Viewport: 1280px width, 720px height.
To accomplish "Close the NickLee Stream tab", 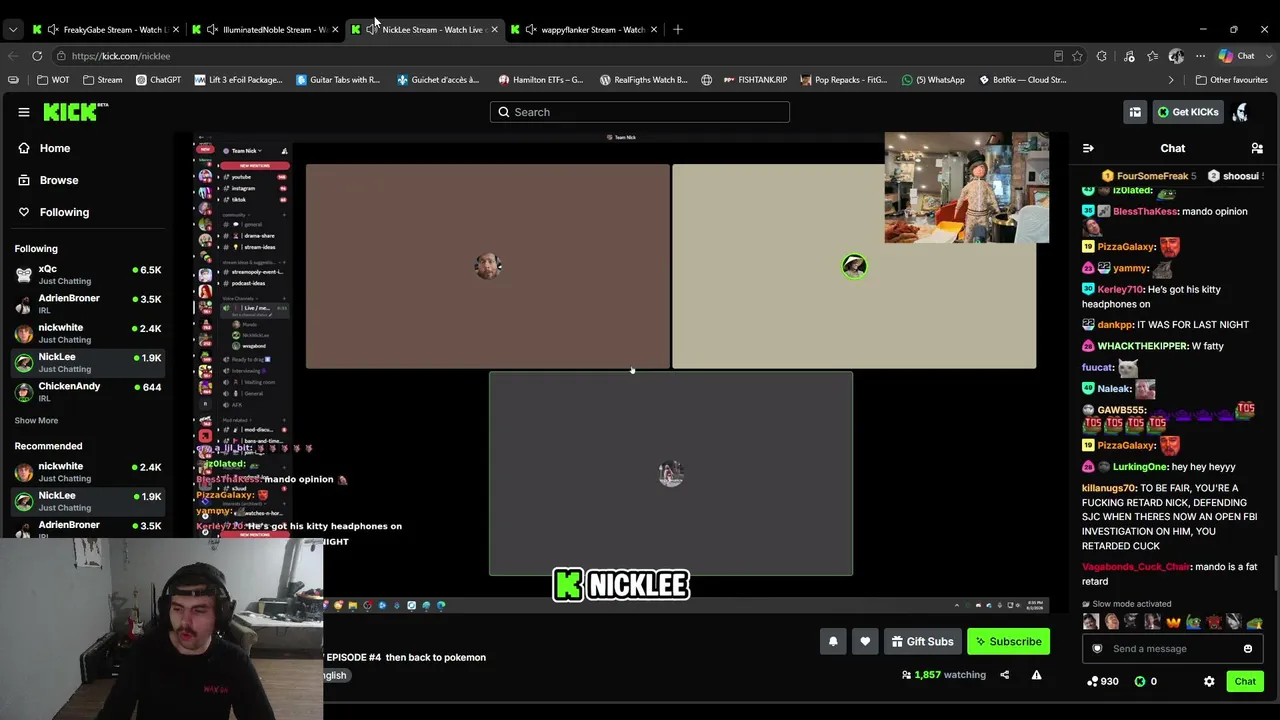I will [x=494, y=29].
